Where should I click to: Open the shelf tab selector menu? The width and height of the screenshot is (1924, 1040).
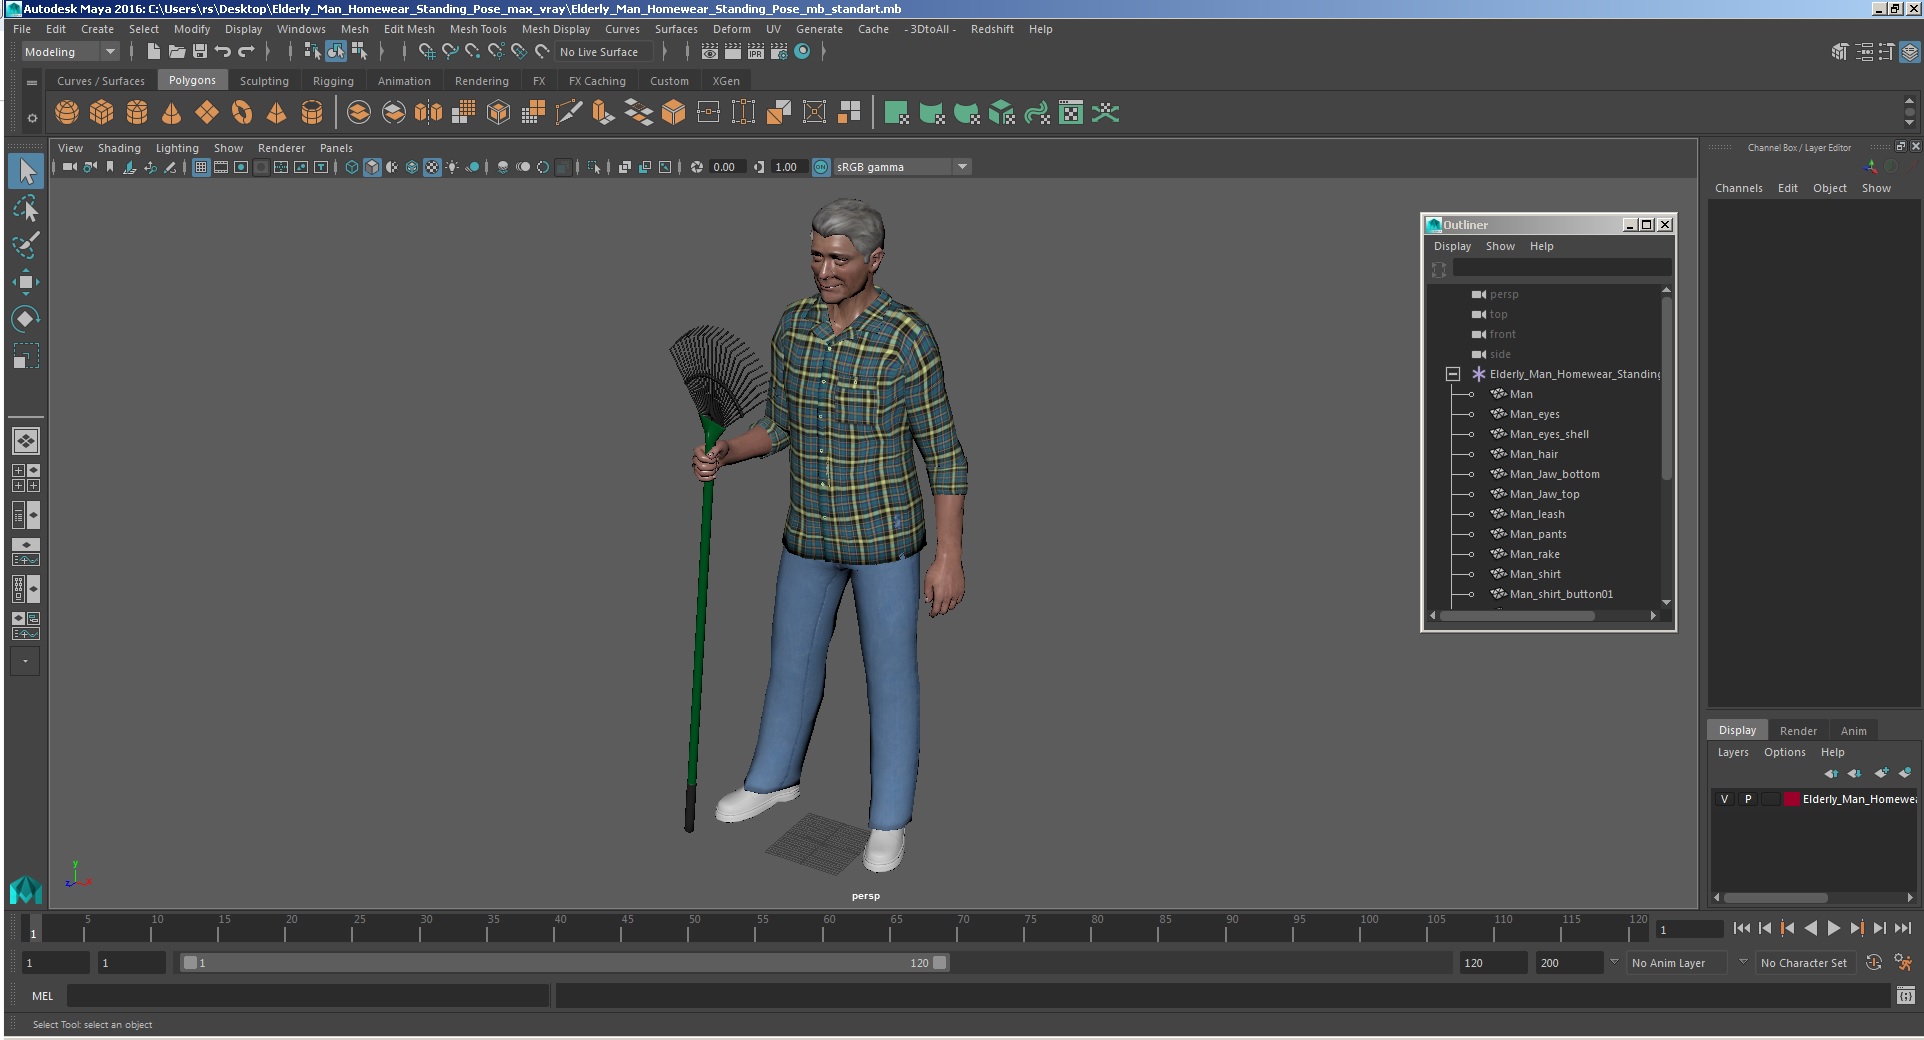[32, 82]
